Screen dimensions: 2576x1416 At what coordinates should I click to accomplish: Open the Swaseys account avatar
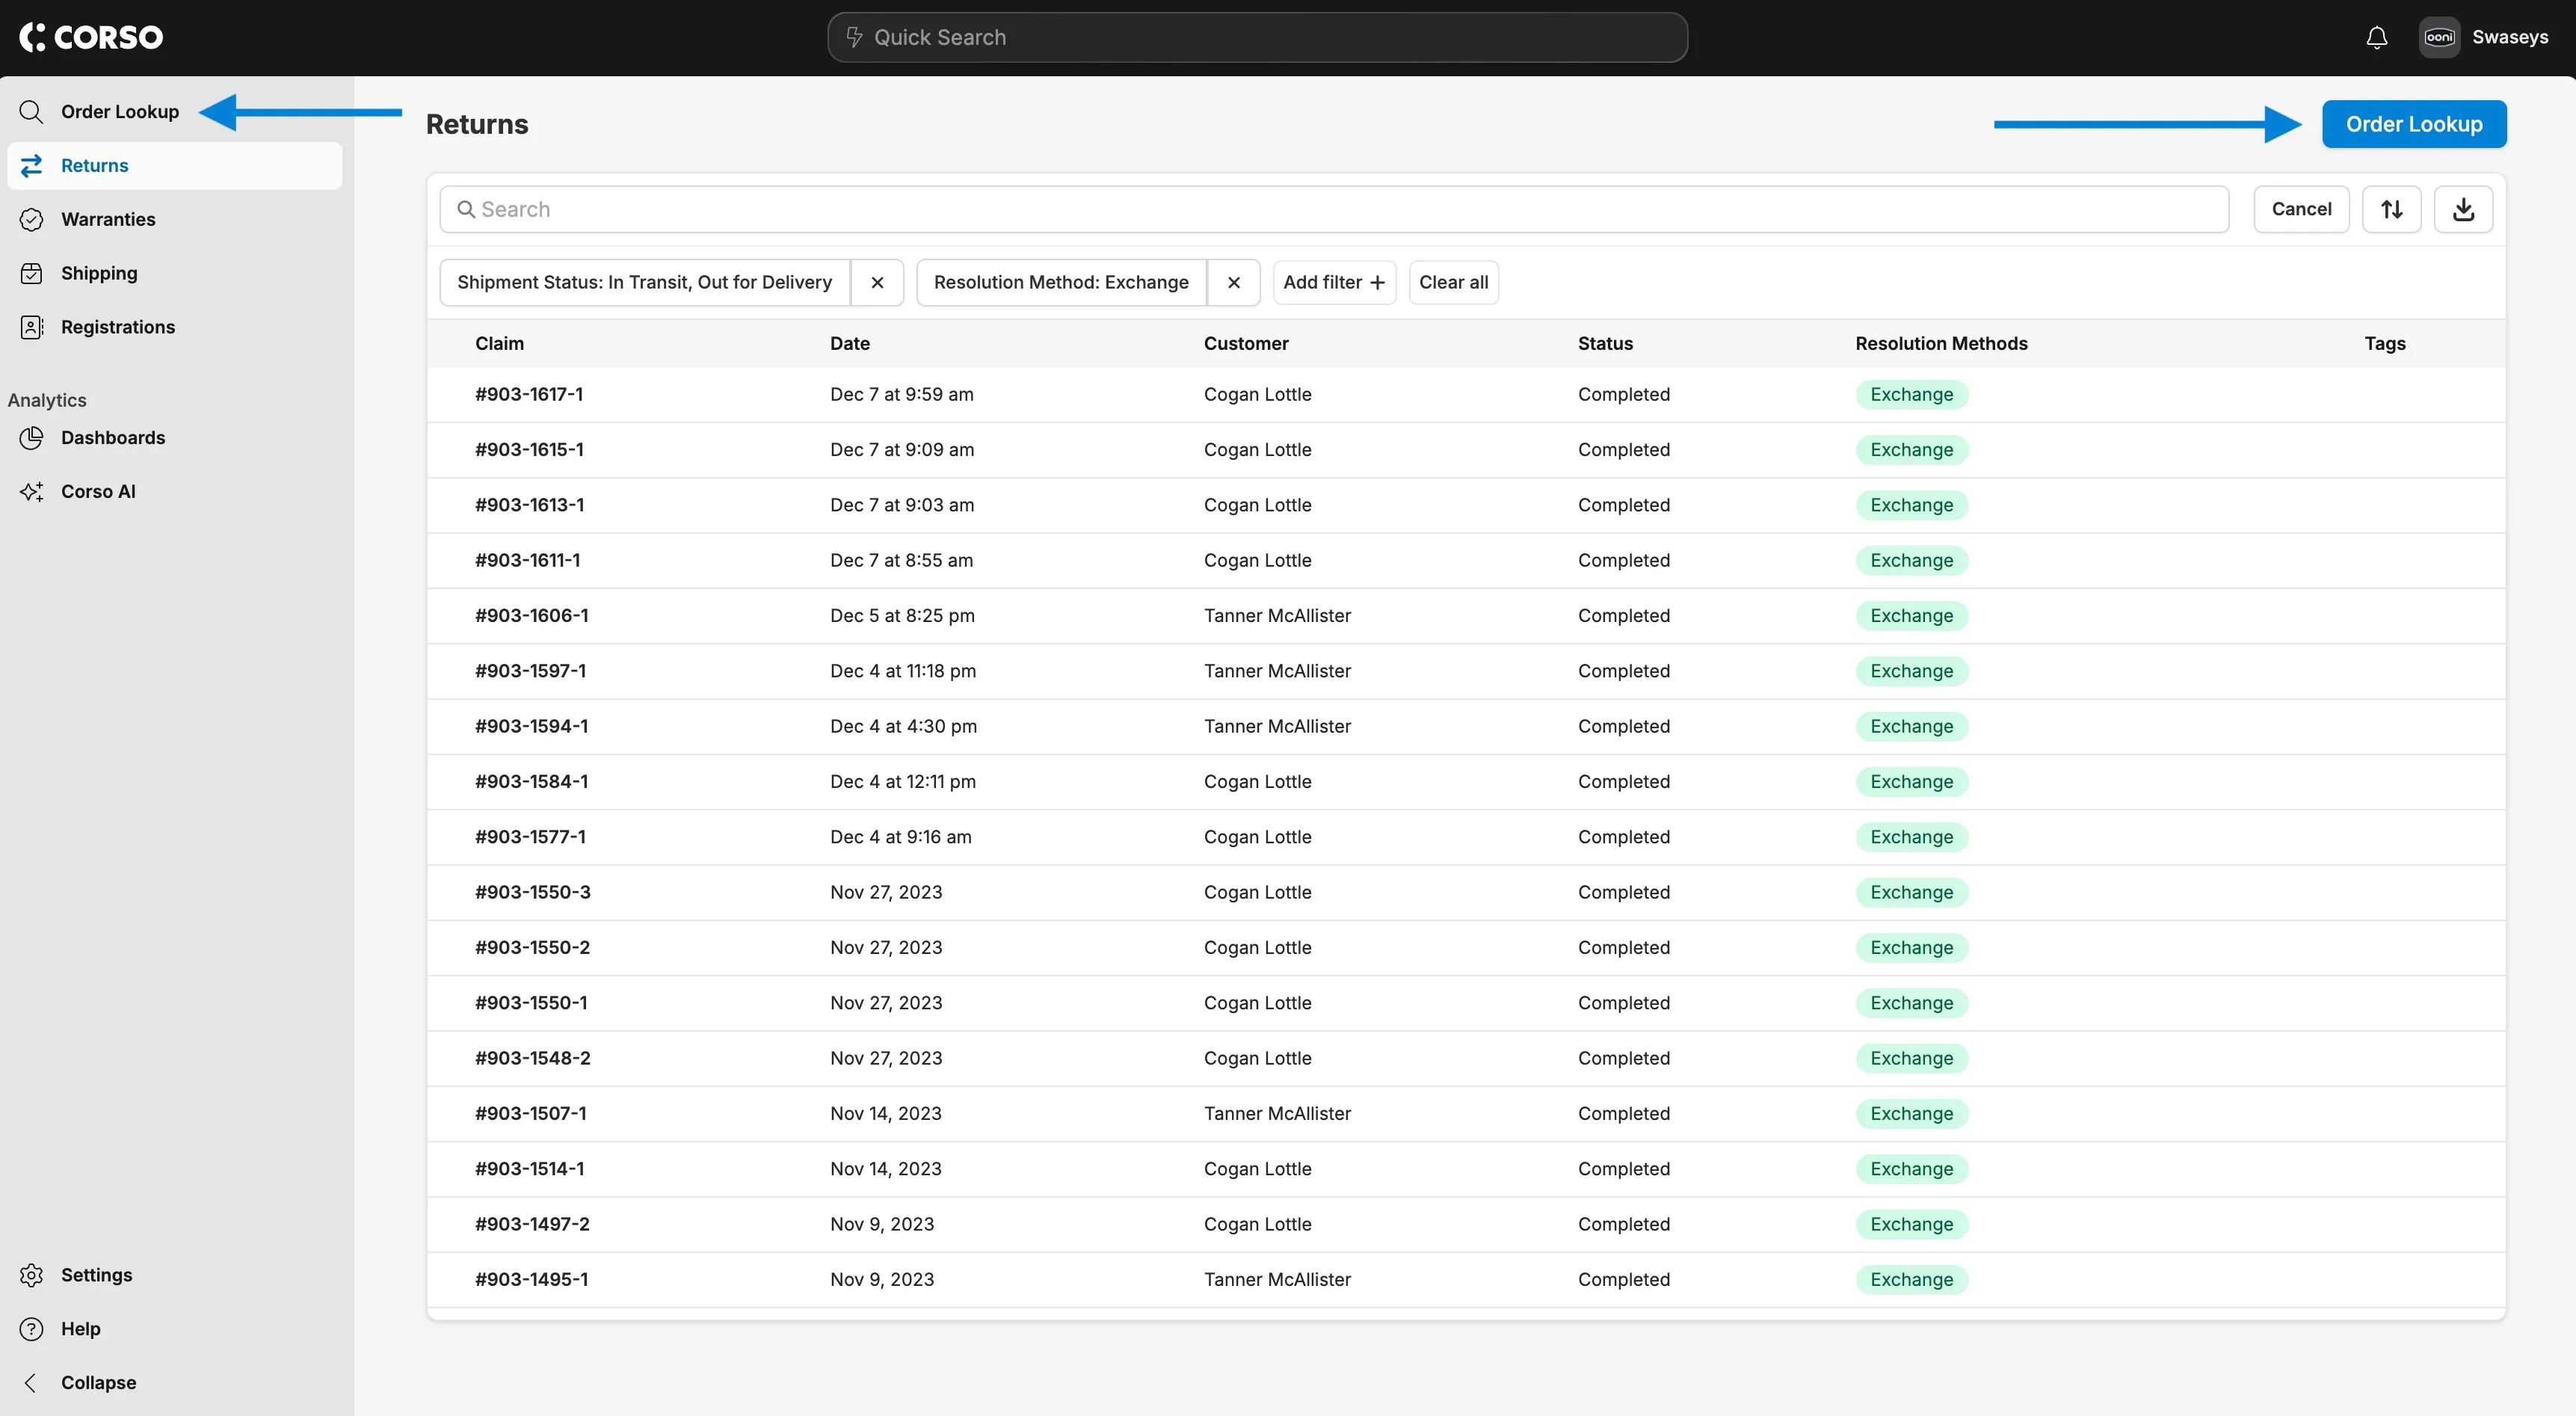tap(2439, 37)
